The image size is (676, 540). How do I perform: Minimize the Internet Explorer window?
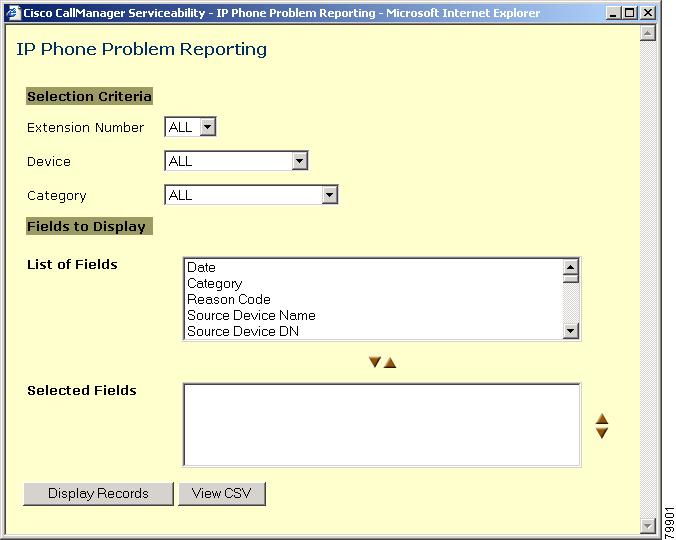612,13
